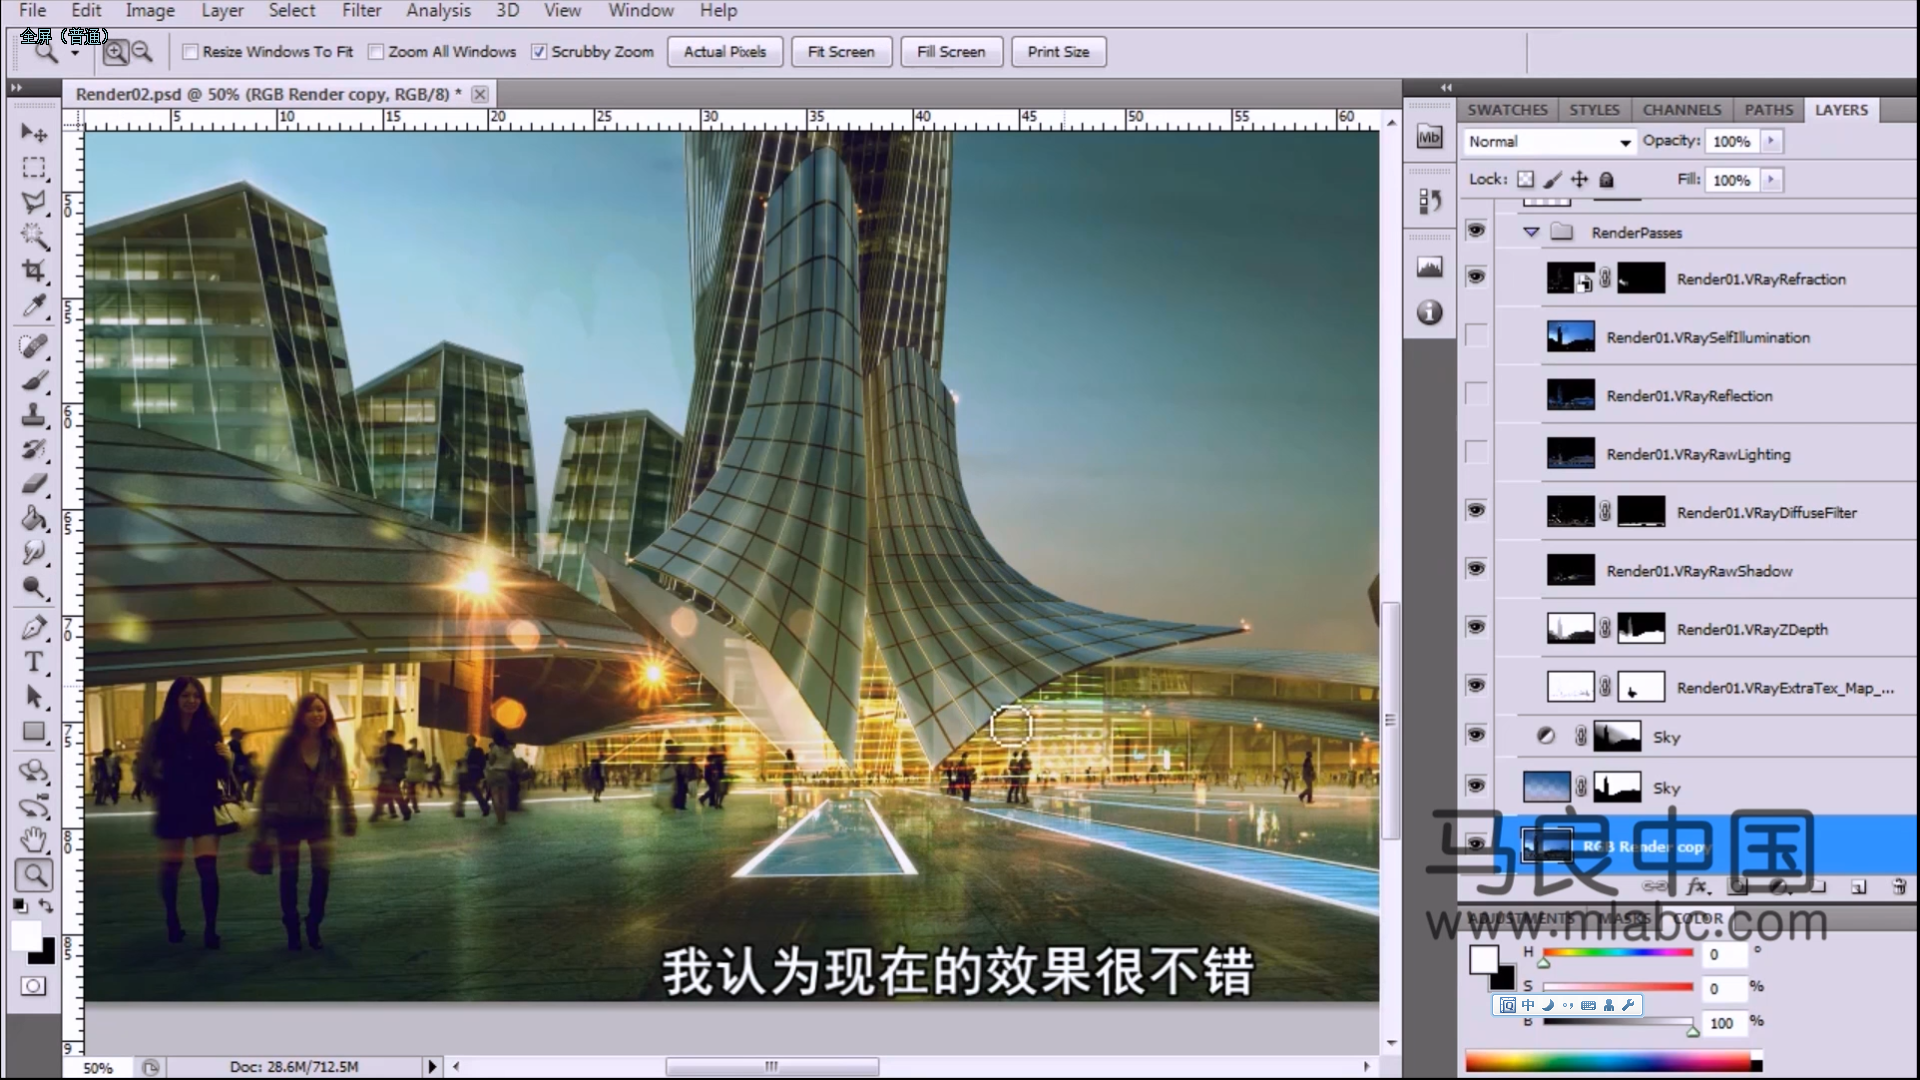This screenshot has width=1920, height=1080.
Task: Select the Zoom tool in toolbox
Action: click(x=34, y=875)
